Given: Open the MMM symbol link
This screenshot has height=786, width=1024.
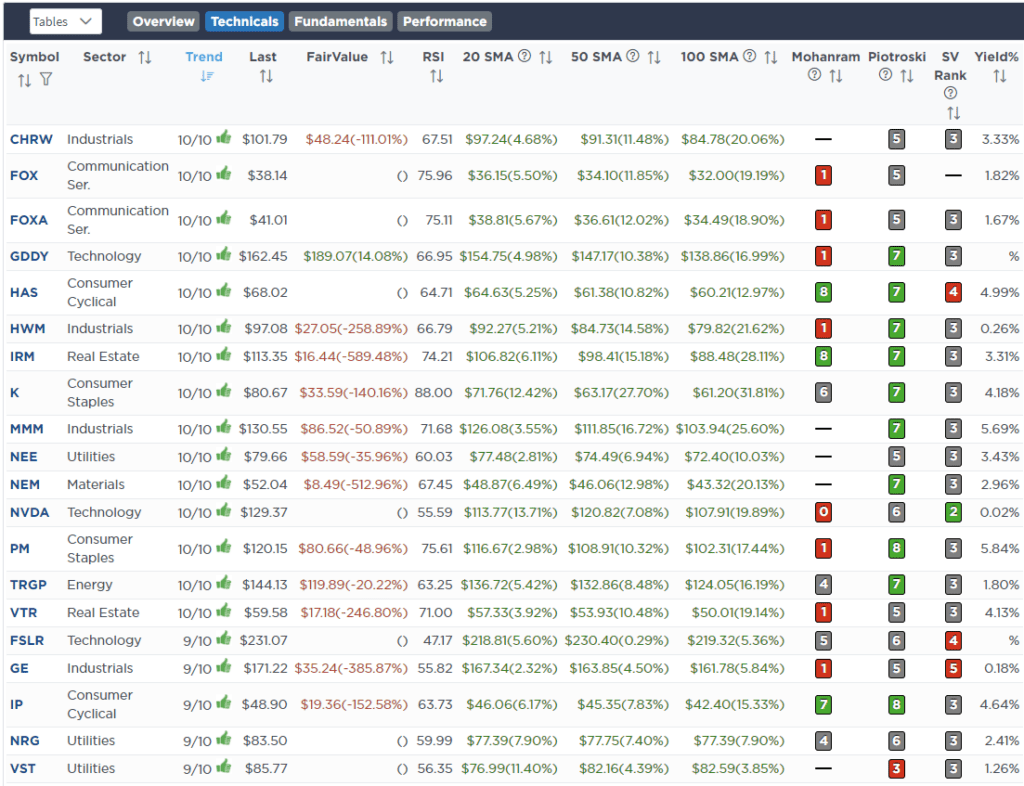Looking at the screenshot, I should 27,429.
